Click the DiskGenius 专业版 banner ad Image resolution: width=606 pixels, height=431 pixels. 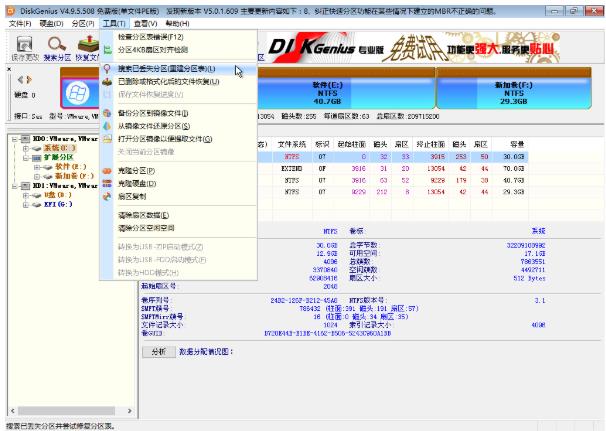click(414, 48)
